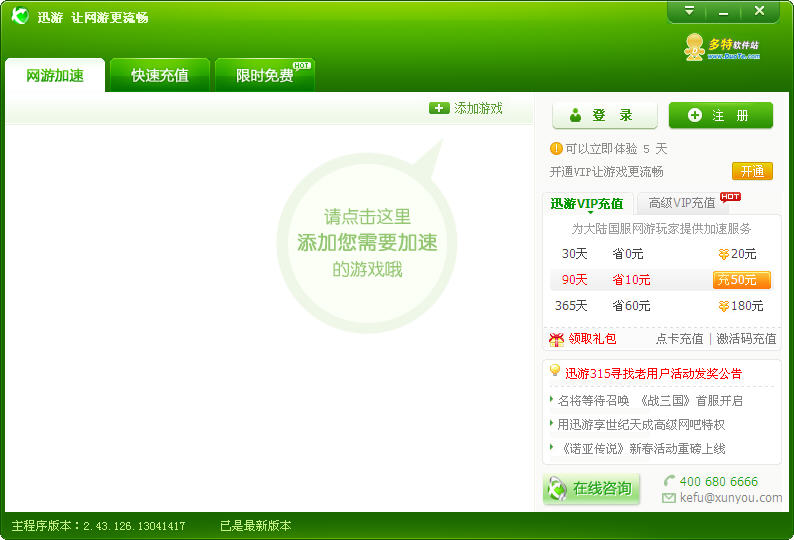Open news 用迅游享世纪天成高级网吧特权
794x540 pixels.
pos(641,425)
